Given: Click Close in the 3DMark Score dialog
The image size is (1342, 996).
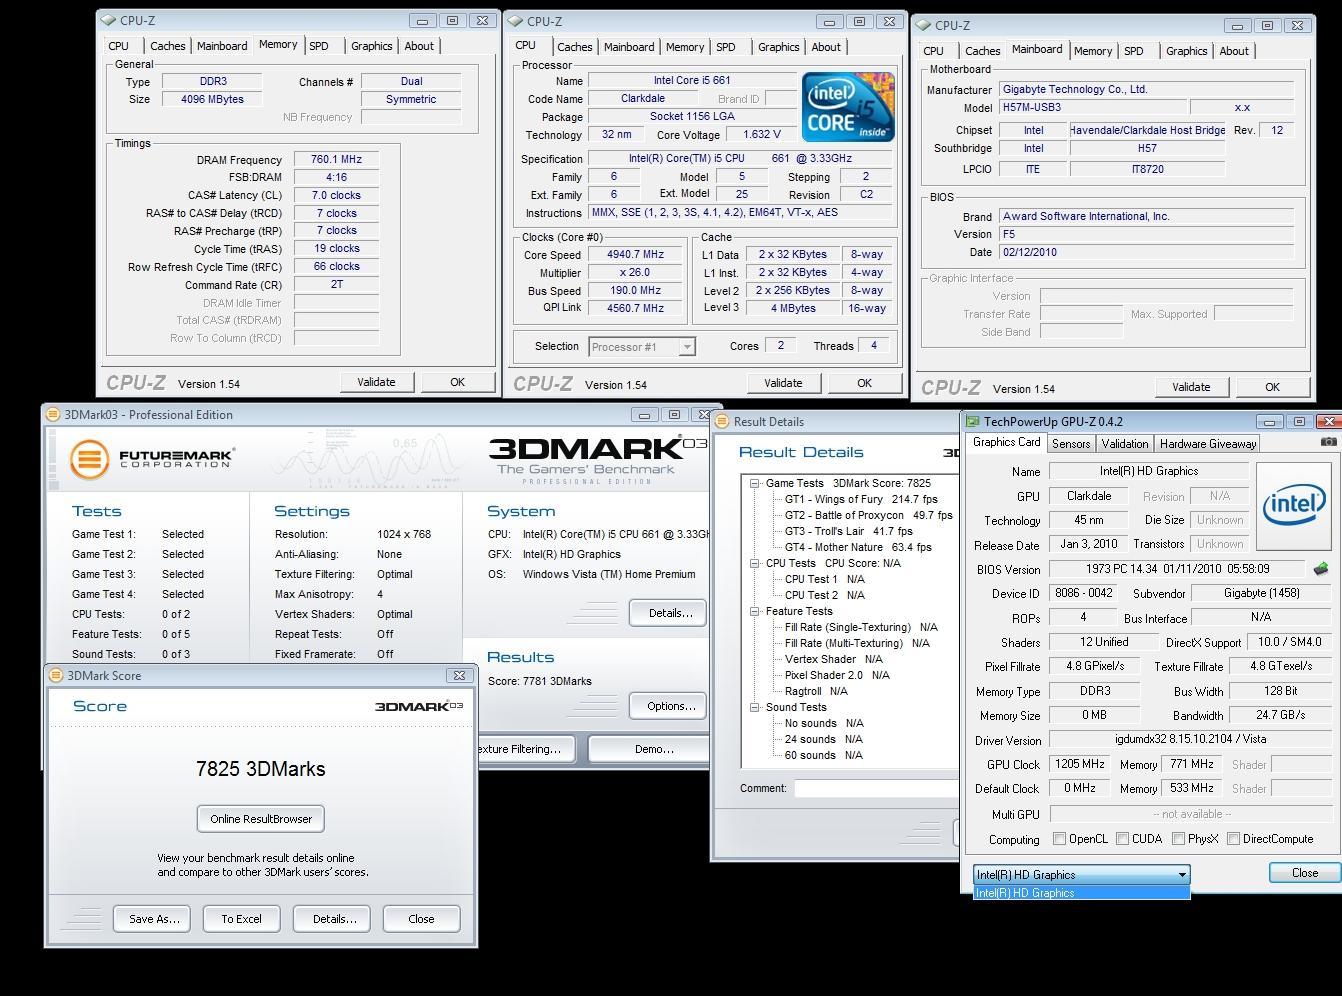Looking at the screenshot, I should (421, 919).
